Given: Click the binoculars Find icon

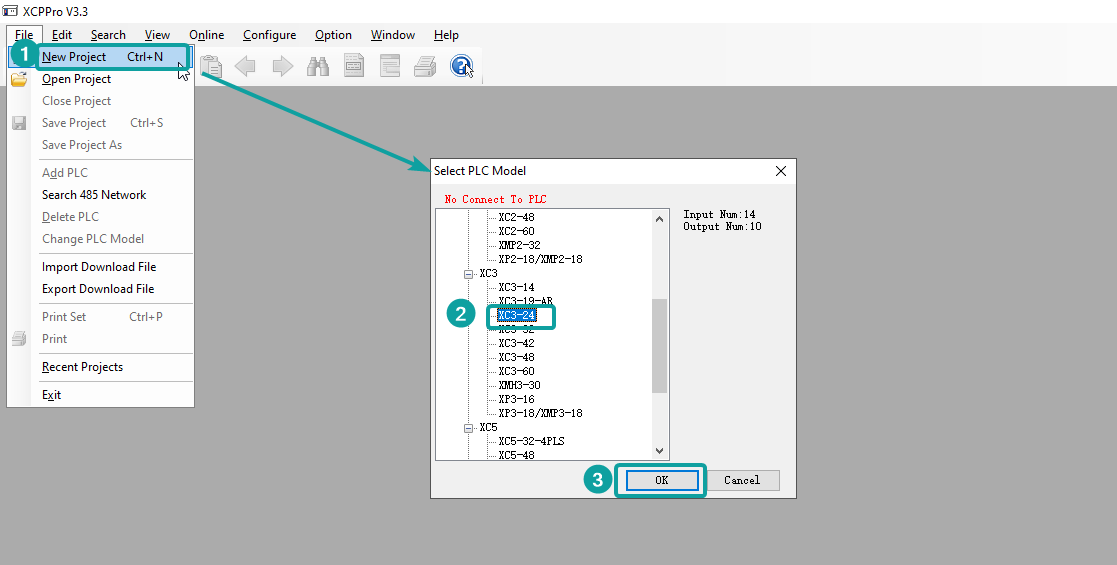Looking at the screenshot, I should click(x=318, y=67).
